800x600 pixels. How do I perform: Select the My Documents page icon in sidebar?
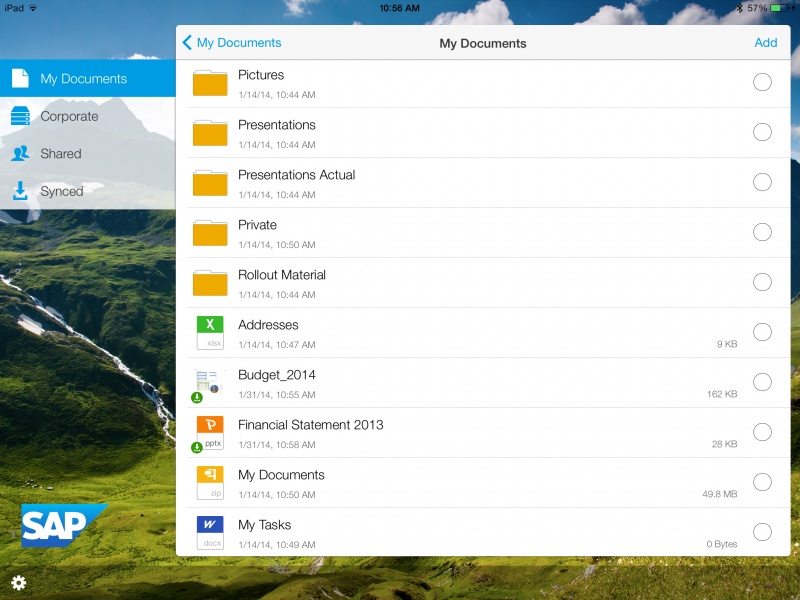(18, 78)
